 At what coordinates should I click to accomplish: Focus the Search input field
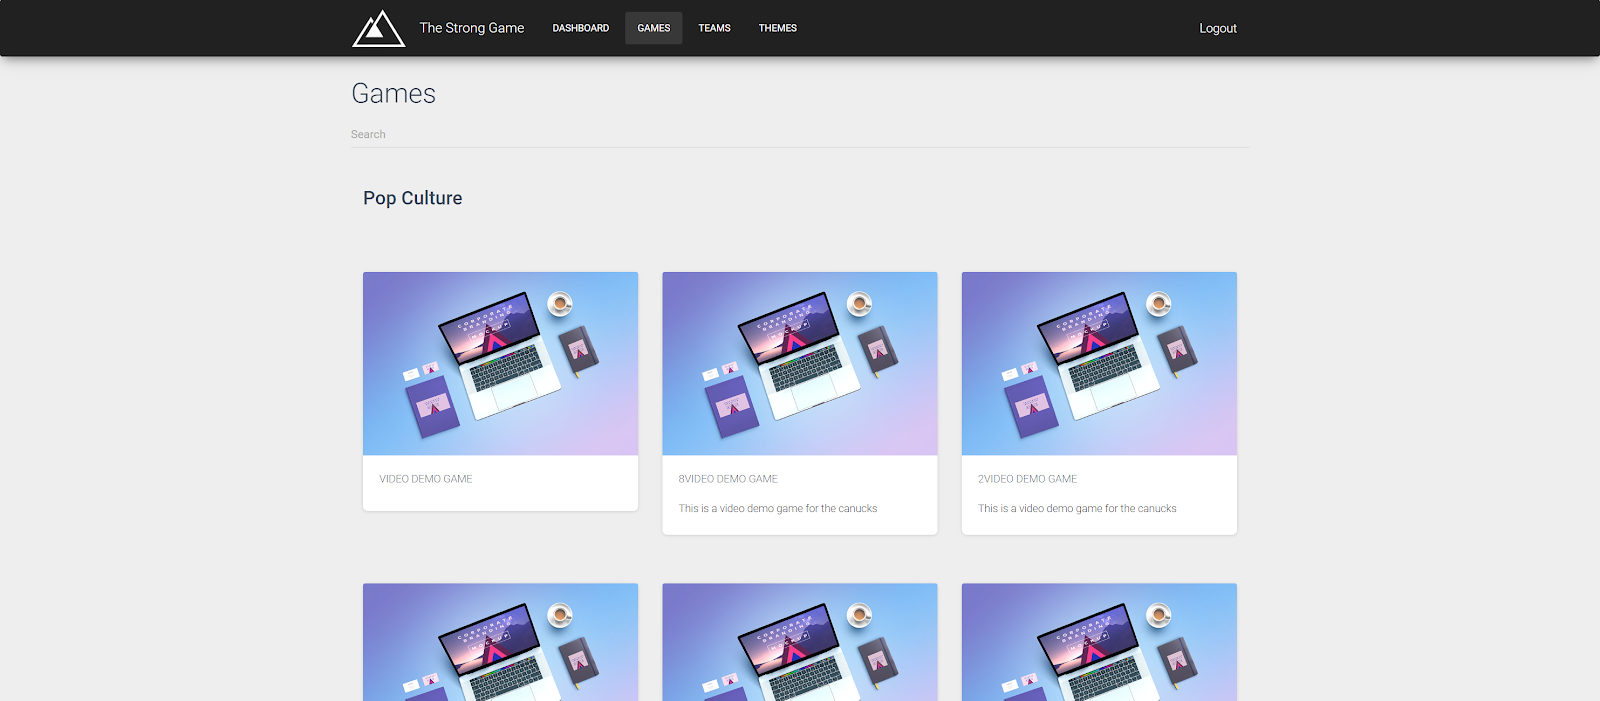point(798,134)
